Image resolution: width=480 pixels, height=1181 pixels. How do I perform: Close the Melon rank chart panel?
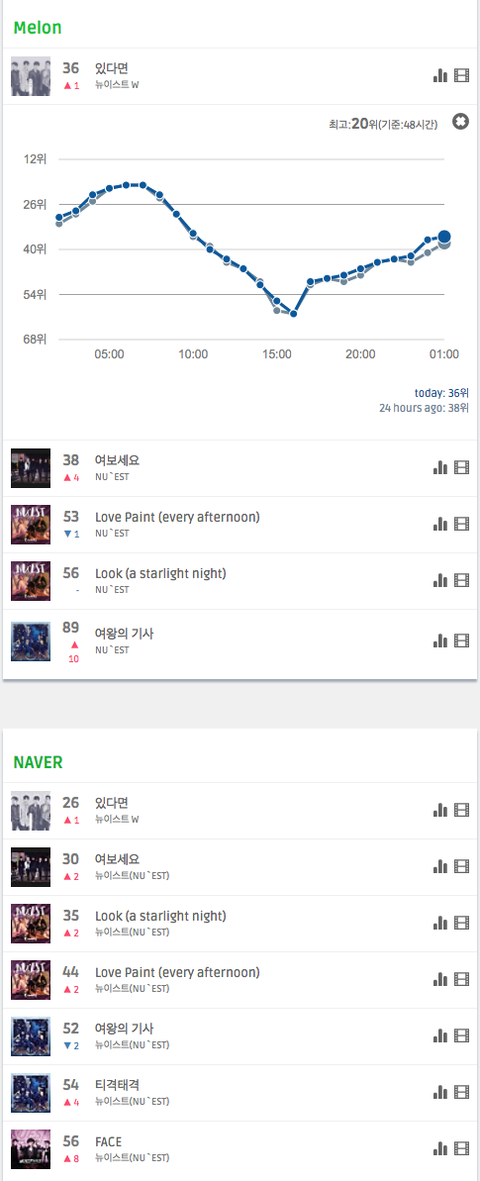pos(460,121)
